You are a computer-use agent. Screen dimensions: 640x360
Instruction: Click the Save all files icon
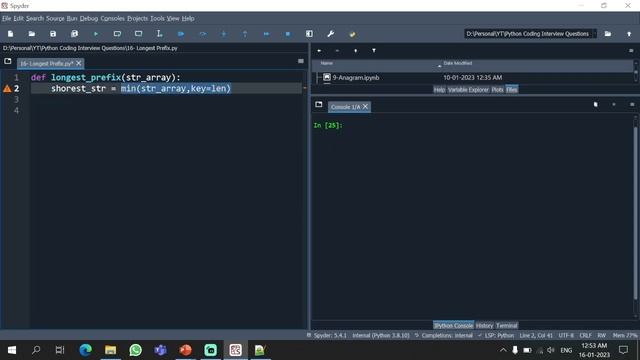coord(74,34)
